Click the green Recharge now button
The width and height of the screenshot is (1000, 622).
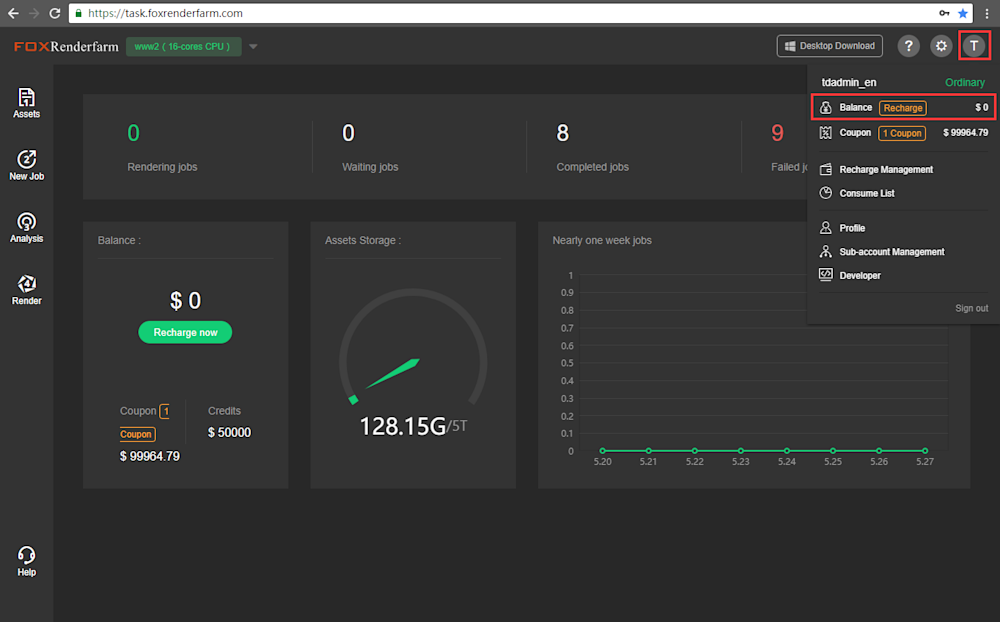(x=185, y=332)
